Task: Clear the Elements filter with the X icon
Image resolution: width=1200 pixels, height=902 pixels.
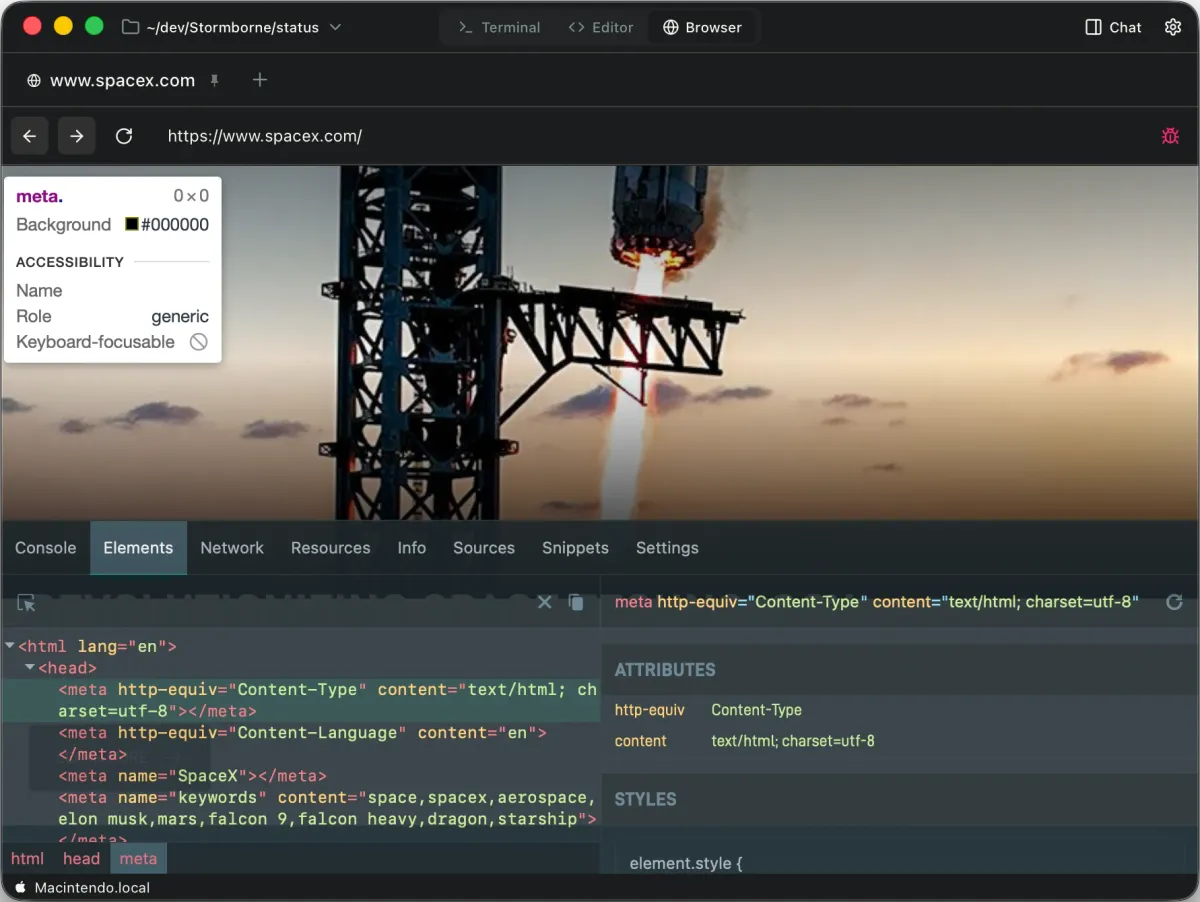Action: pos(544,602)
